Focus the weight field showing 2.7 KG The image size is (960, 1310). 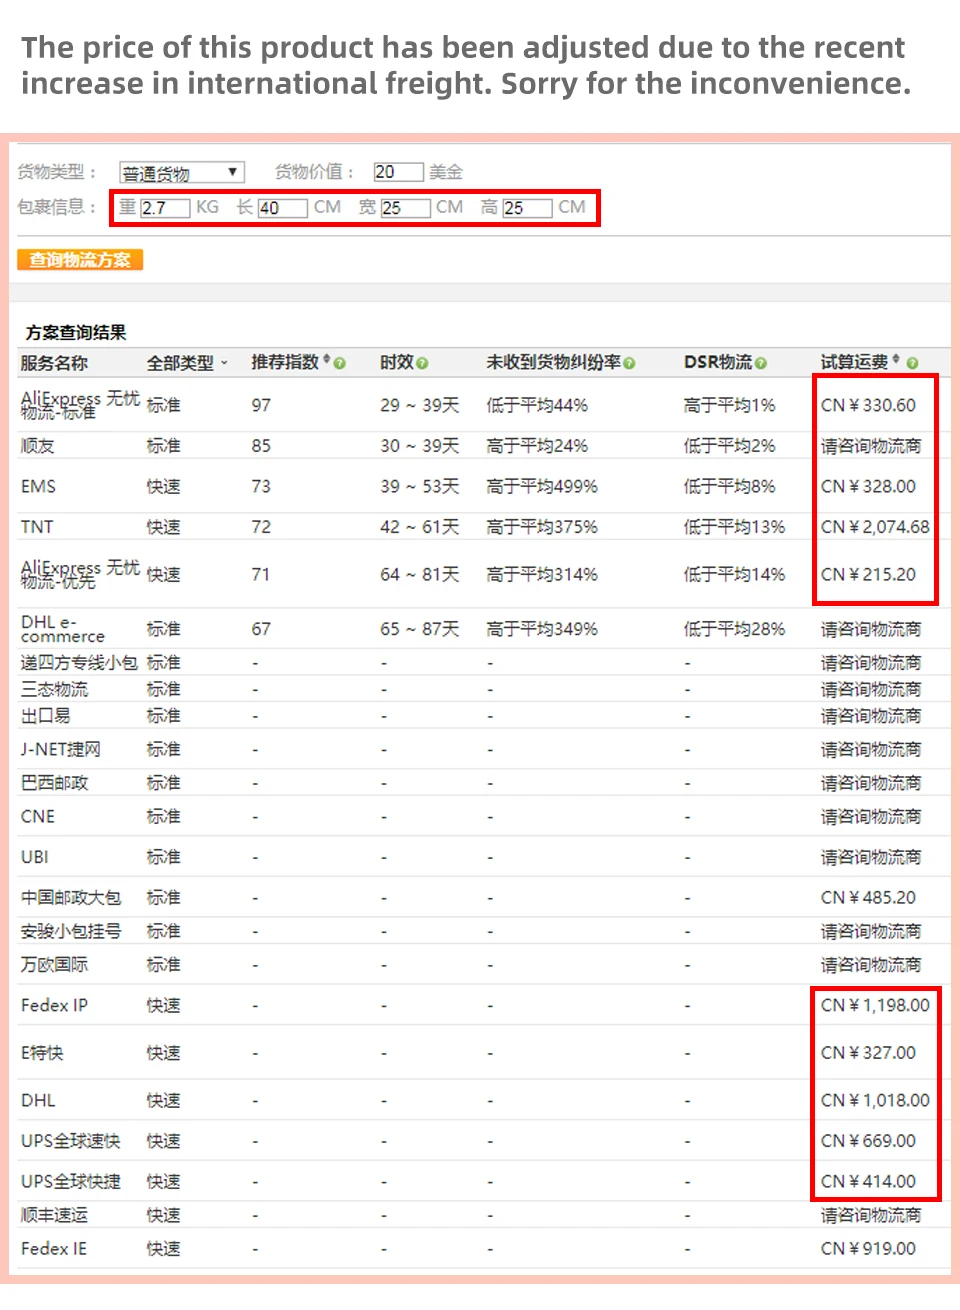(x=165, y=208)
